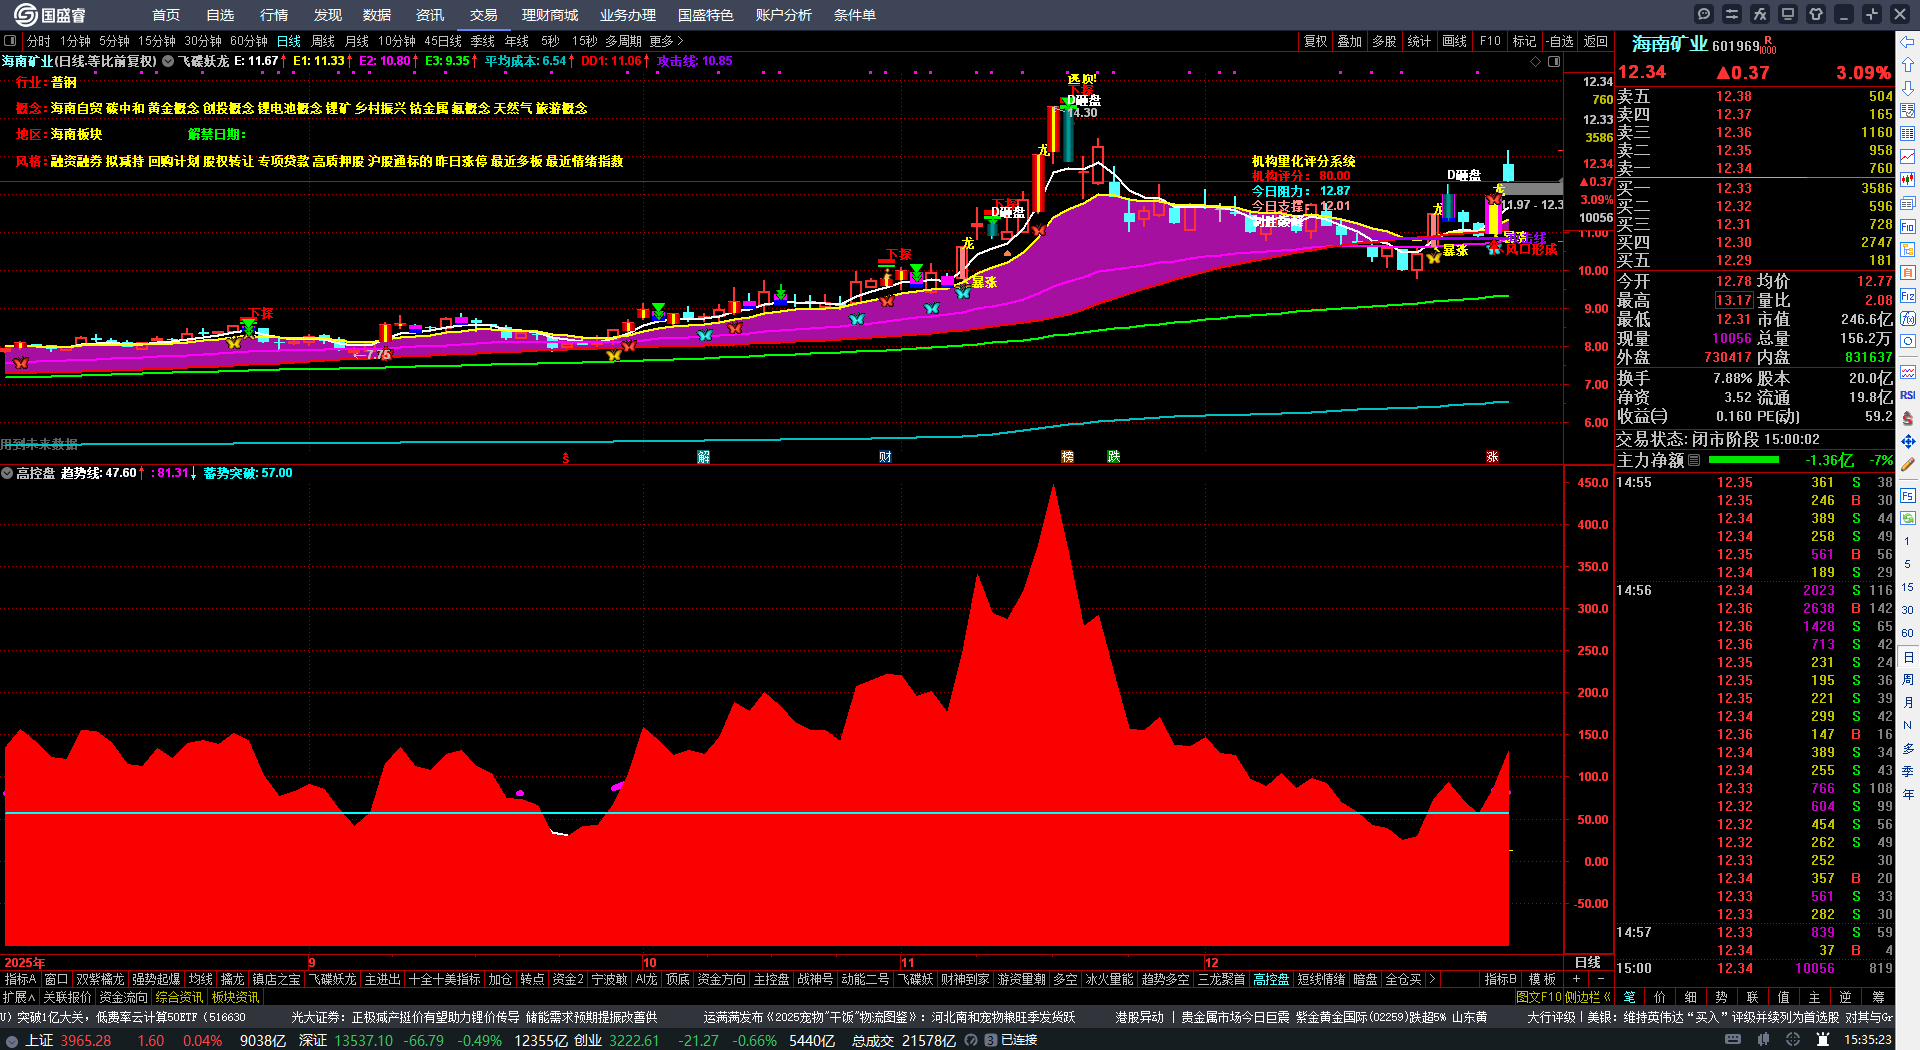This screenshot has width=1920, height=1050.
Task: Click the + zoom in chart button
Action: coord(1576,979)
